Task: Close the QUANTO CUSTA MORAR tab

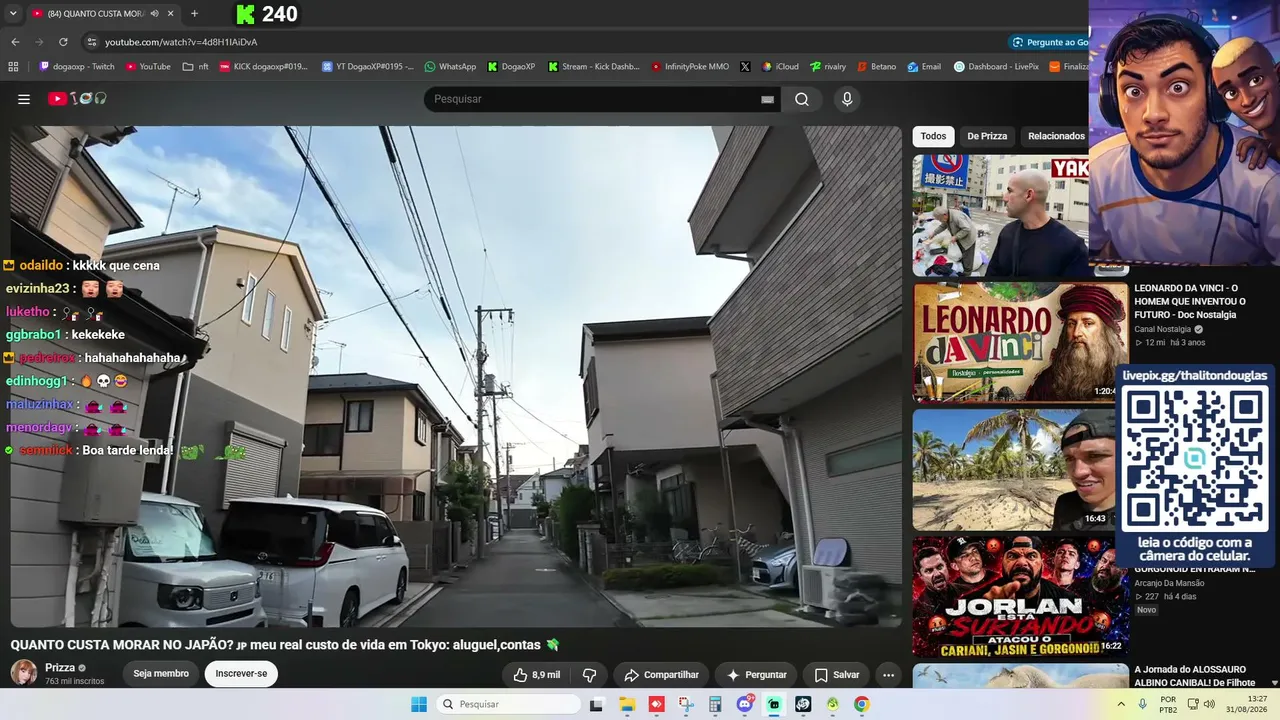Action: coord(171,14)
